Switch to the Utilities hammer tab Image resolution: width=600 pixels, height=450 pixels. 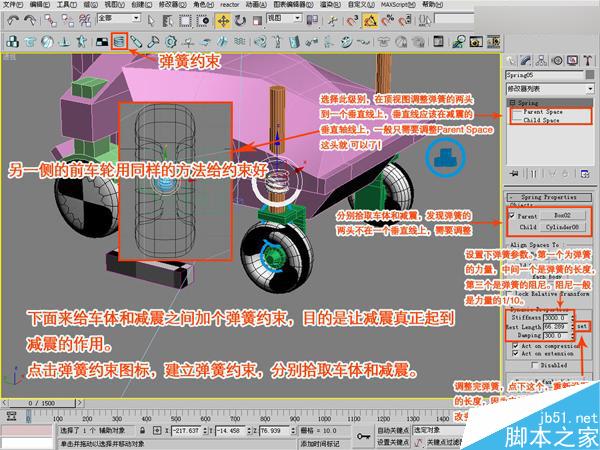click(x=588, y=60)
